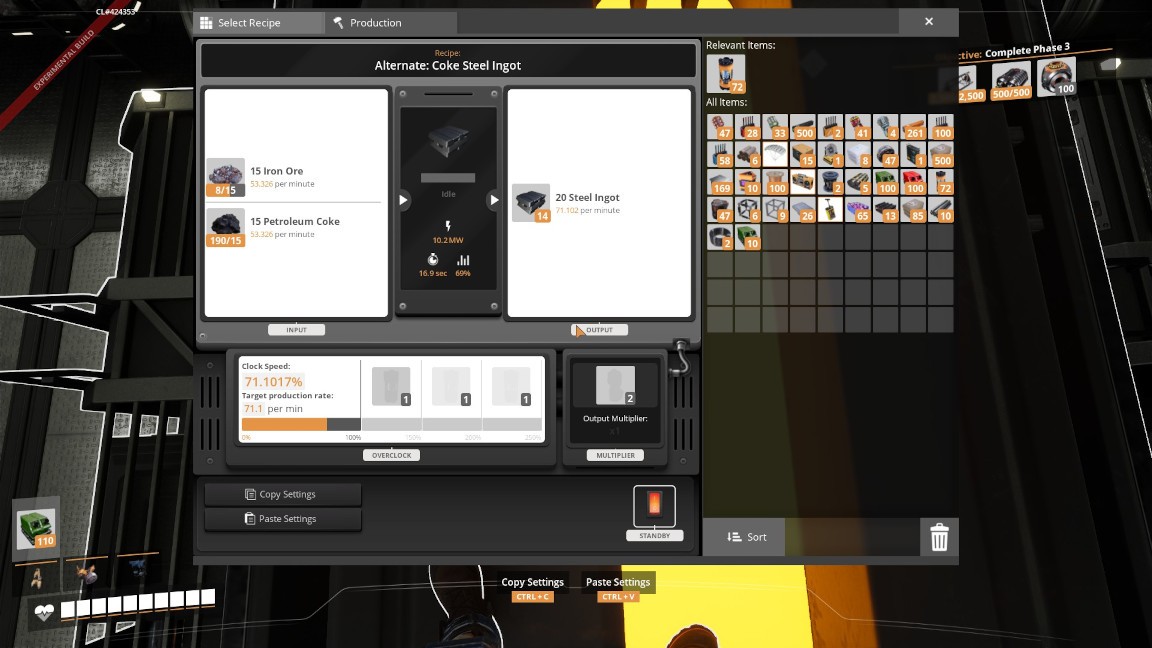Click the trash can delete icon

(x=939, y=538)
